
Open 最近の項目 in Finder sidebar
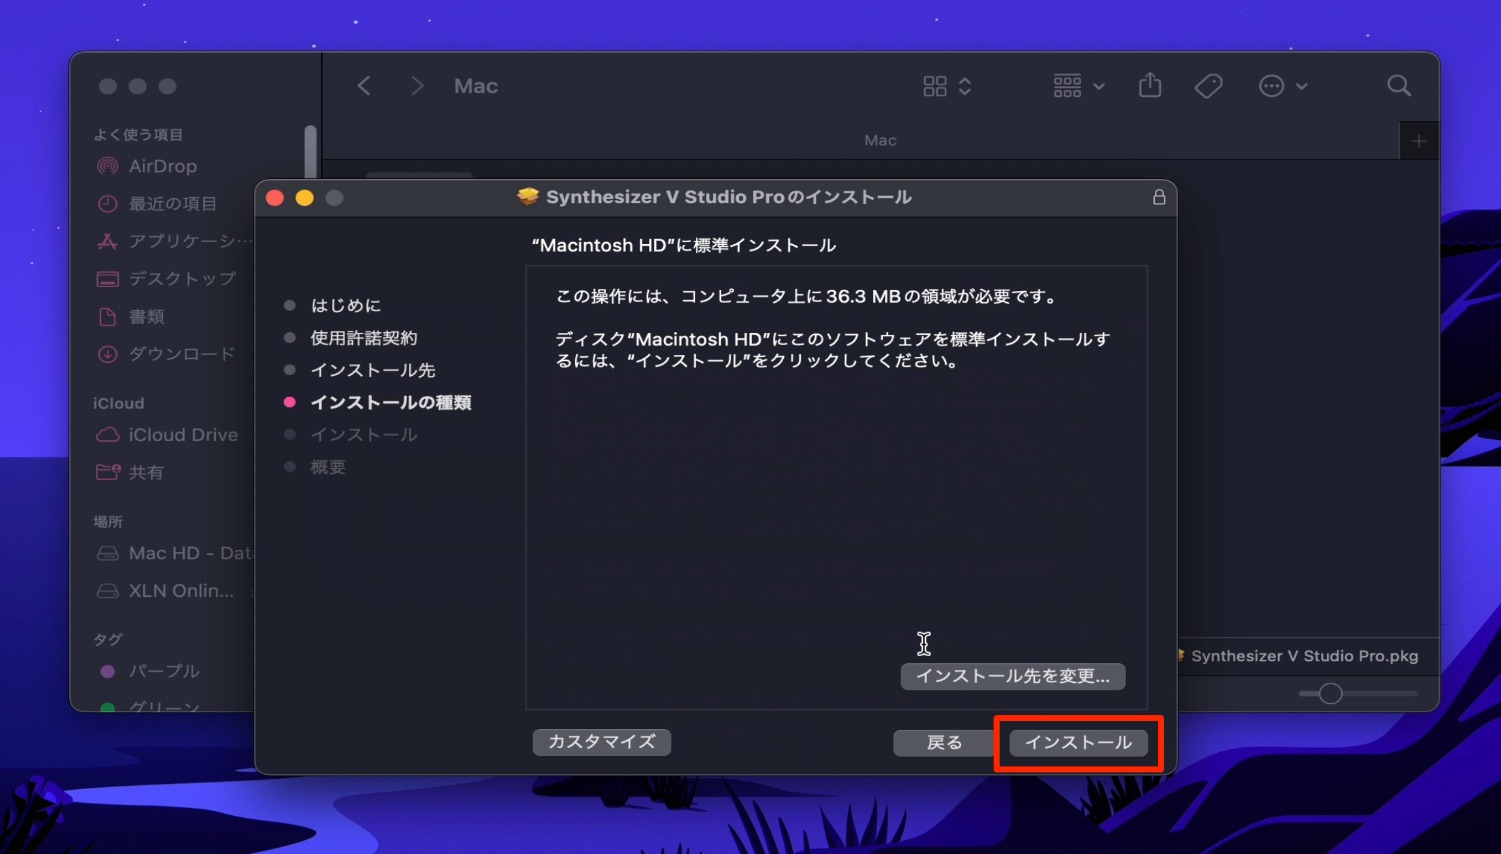(x=172, y=204)
